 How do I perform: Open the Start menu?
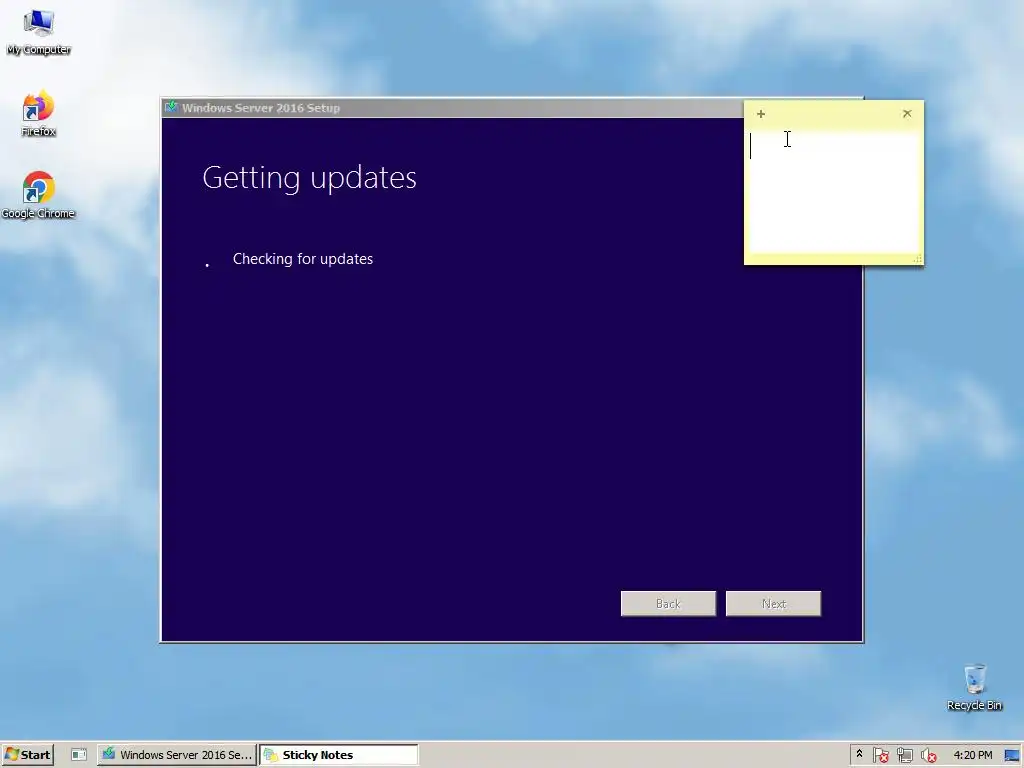(x=27, y=755)
